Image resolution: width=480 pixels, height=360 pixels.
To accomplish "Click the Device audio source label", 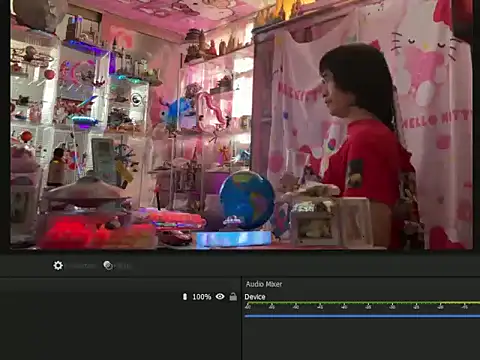I will pyautogui.click(x=255, y=297).
